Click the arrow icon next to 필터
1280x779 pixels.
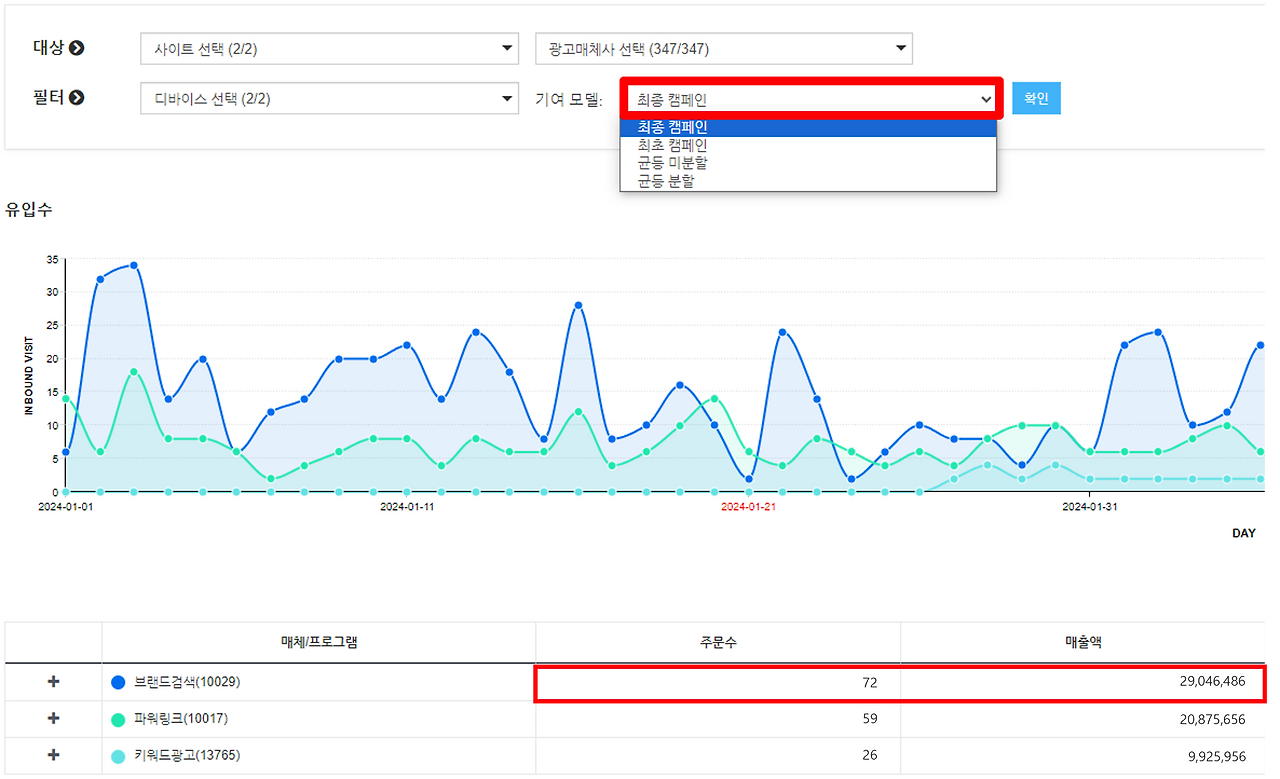[x=76, y=98]
